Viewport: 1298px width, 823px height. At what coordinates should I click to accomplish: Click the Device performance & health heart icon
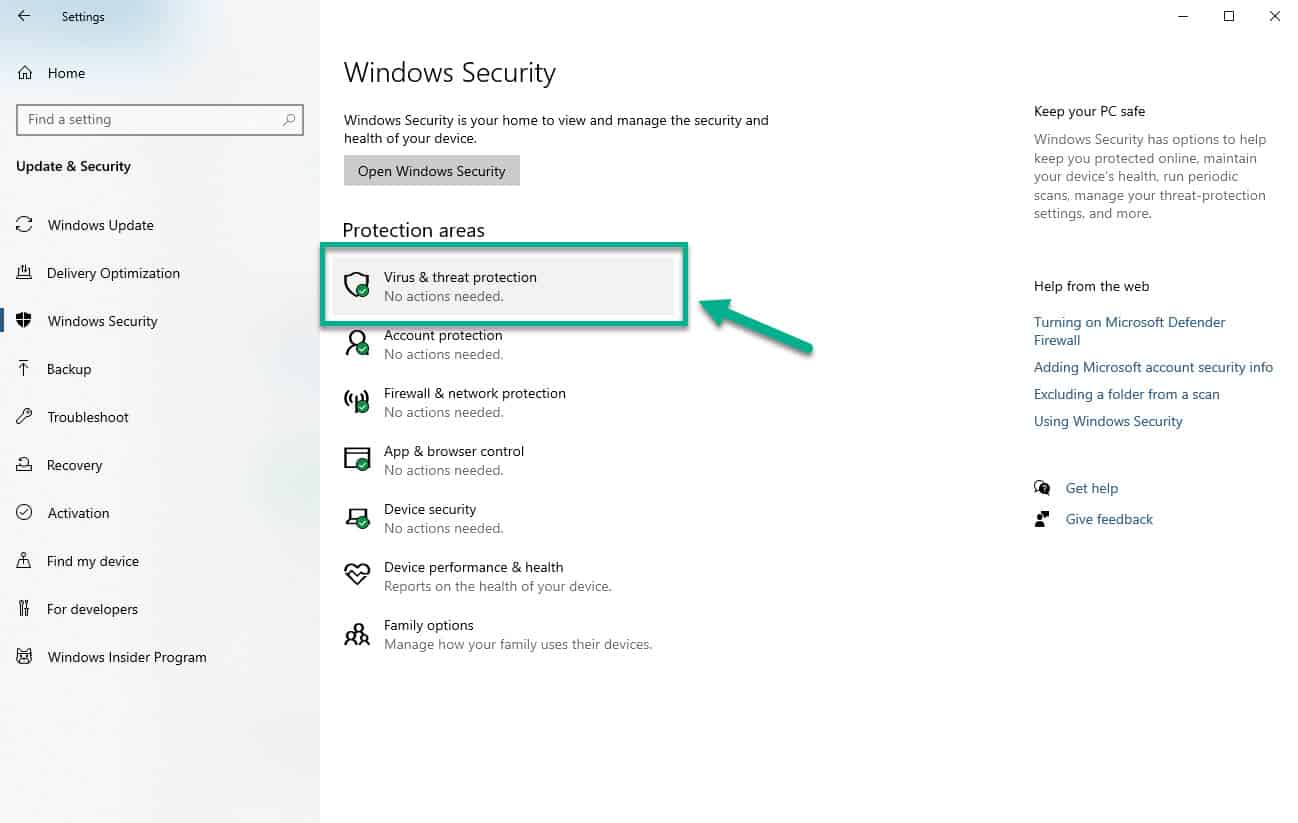pos(357,575)
